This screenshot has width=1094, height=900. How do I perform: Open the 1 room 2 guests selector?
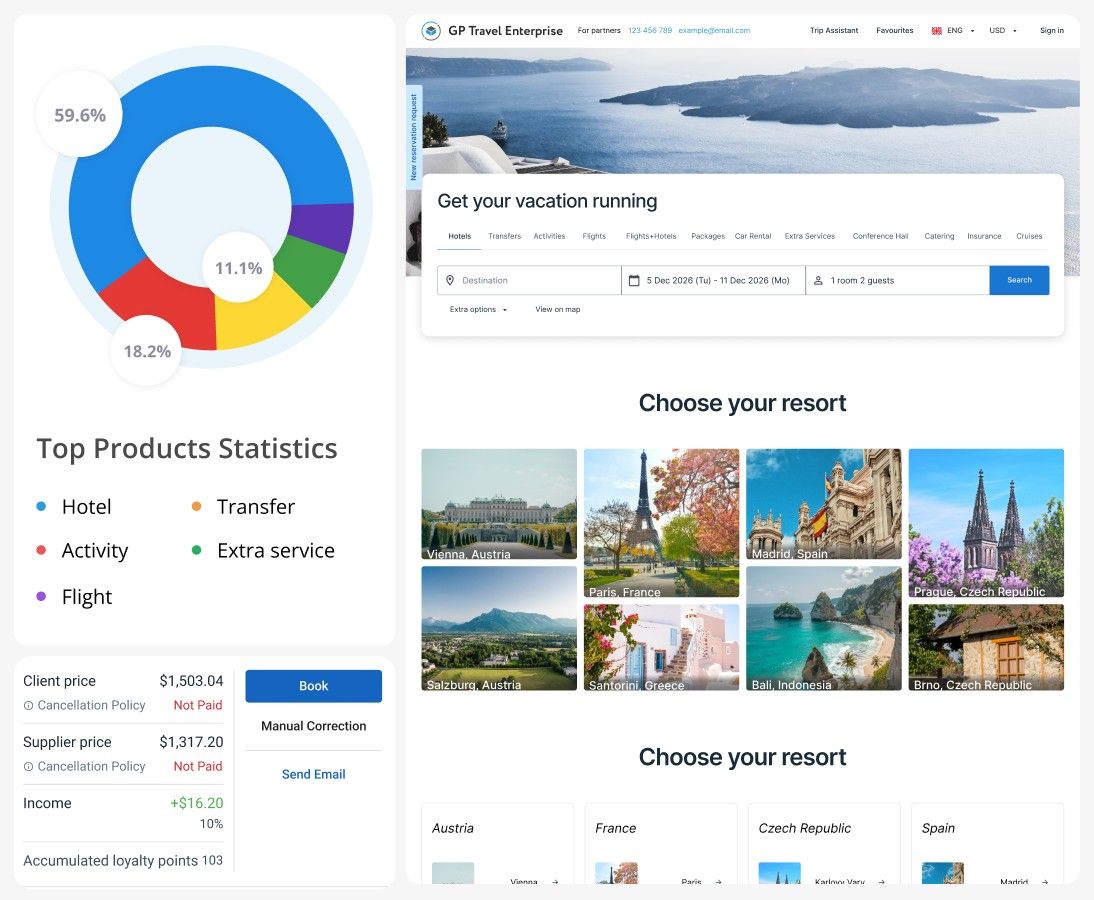897,280
